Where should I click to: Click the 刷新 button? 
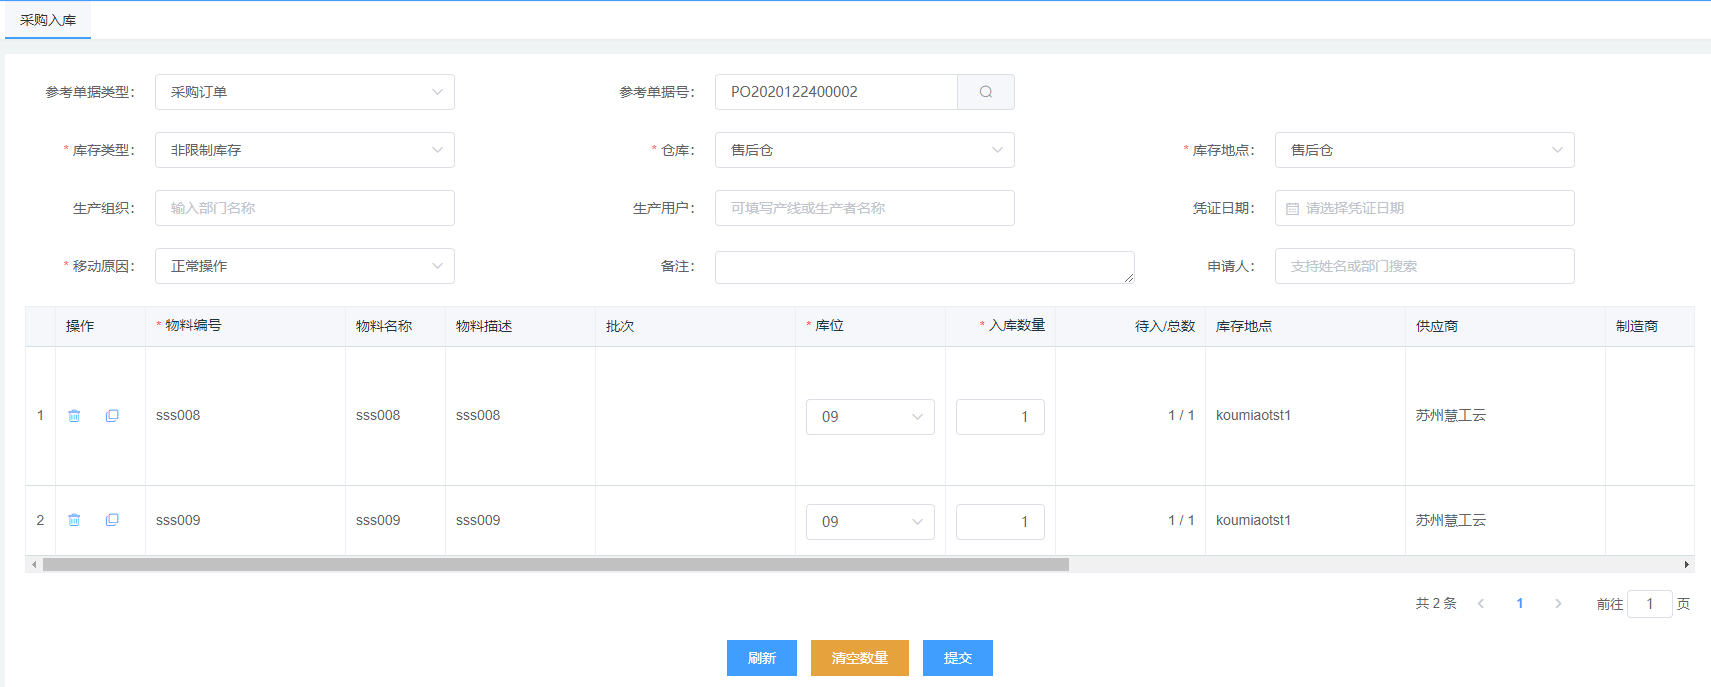[761, 658]
